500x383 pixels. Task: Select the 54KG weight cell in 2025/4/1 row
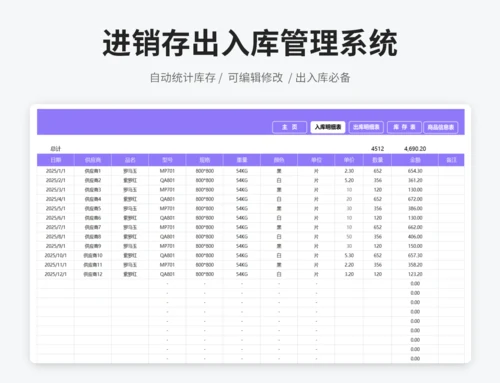click(242, 199)
